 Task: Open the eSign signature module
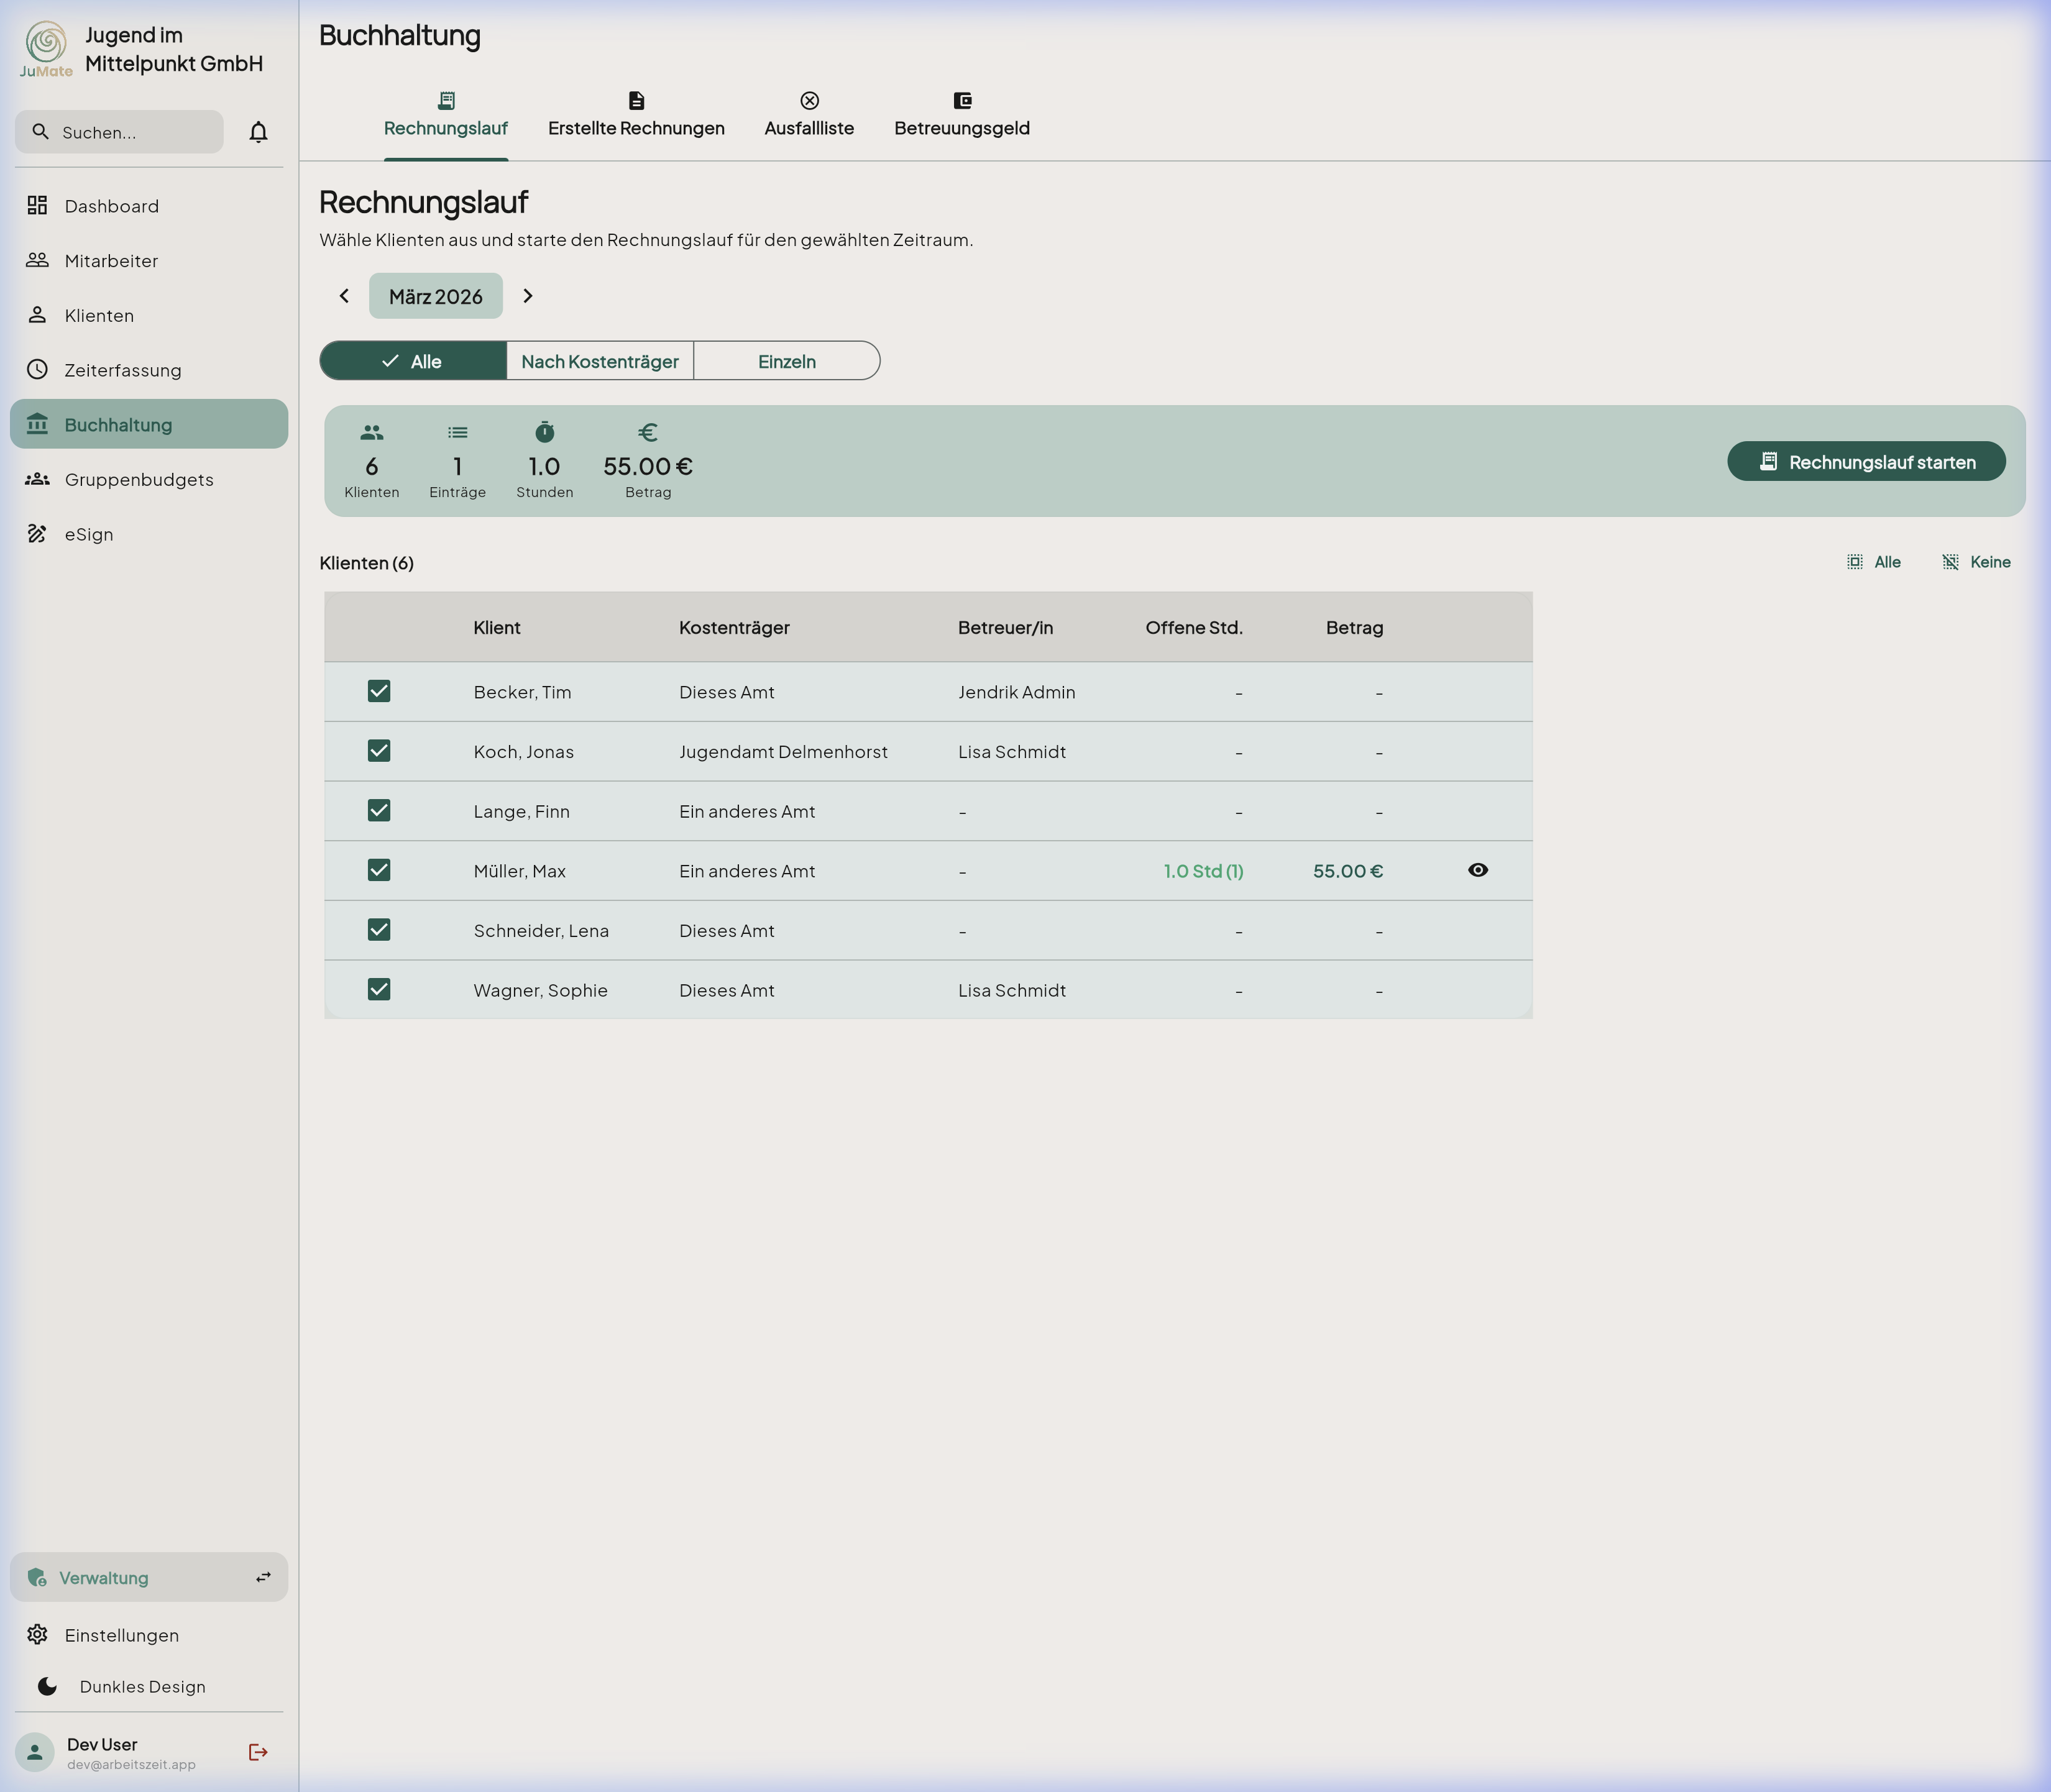(x=88, y=534)
